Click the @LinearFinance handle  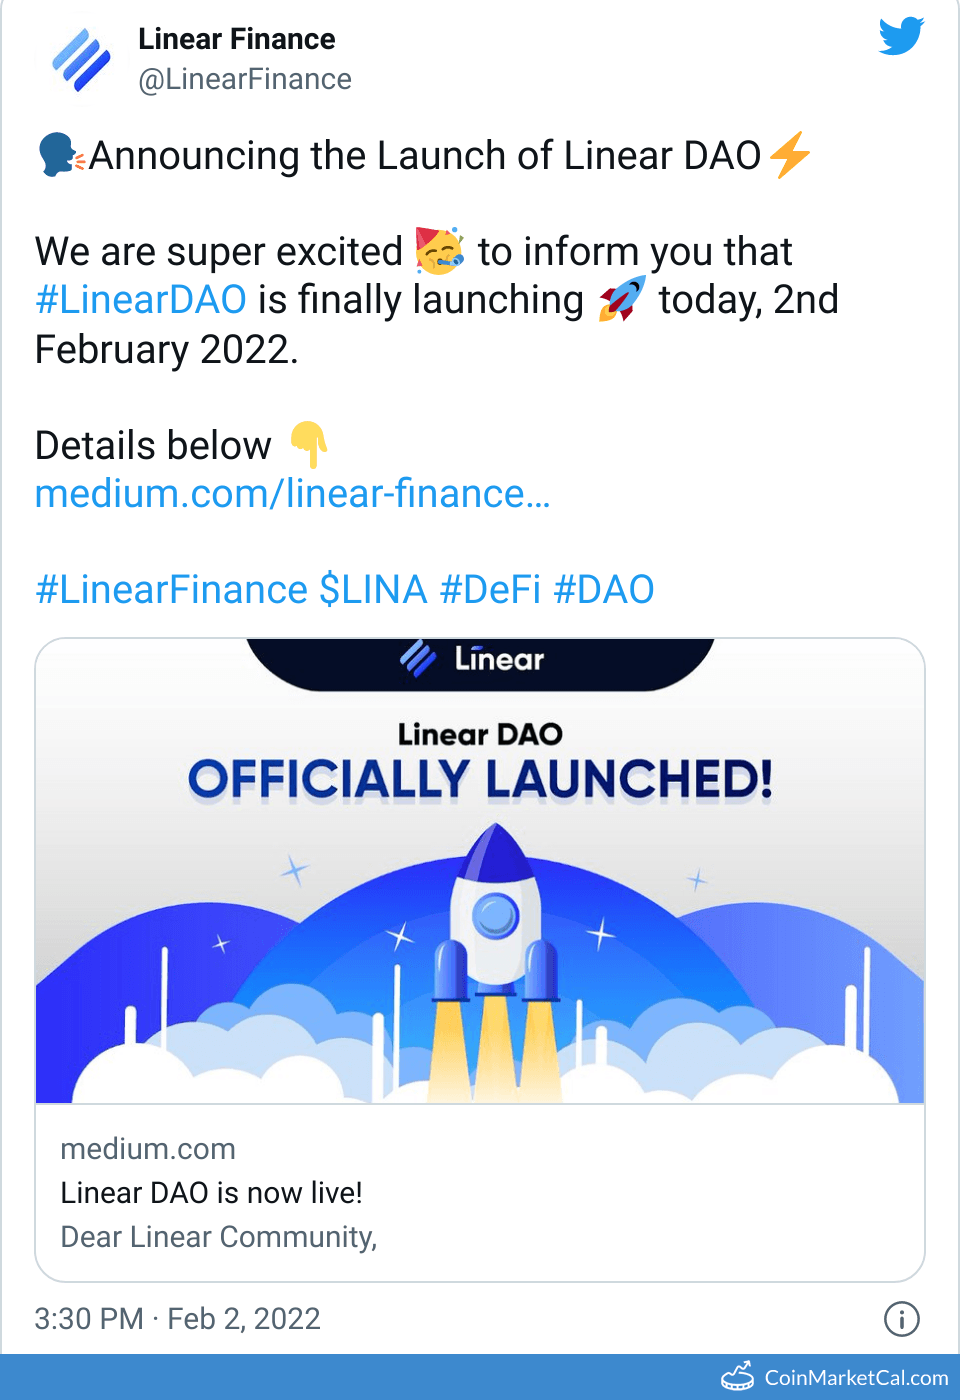pos(245,79)
